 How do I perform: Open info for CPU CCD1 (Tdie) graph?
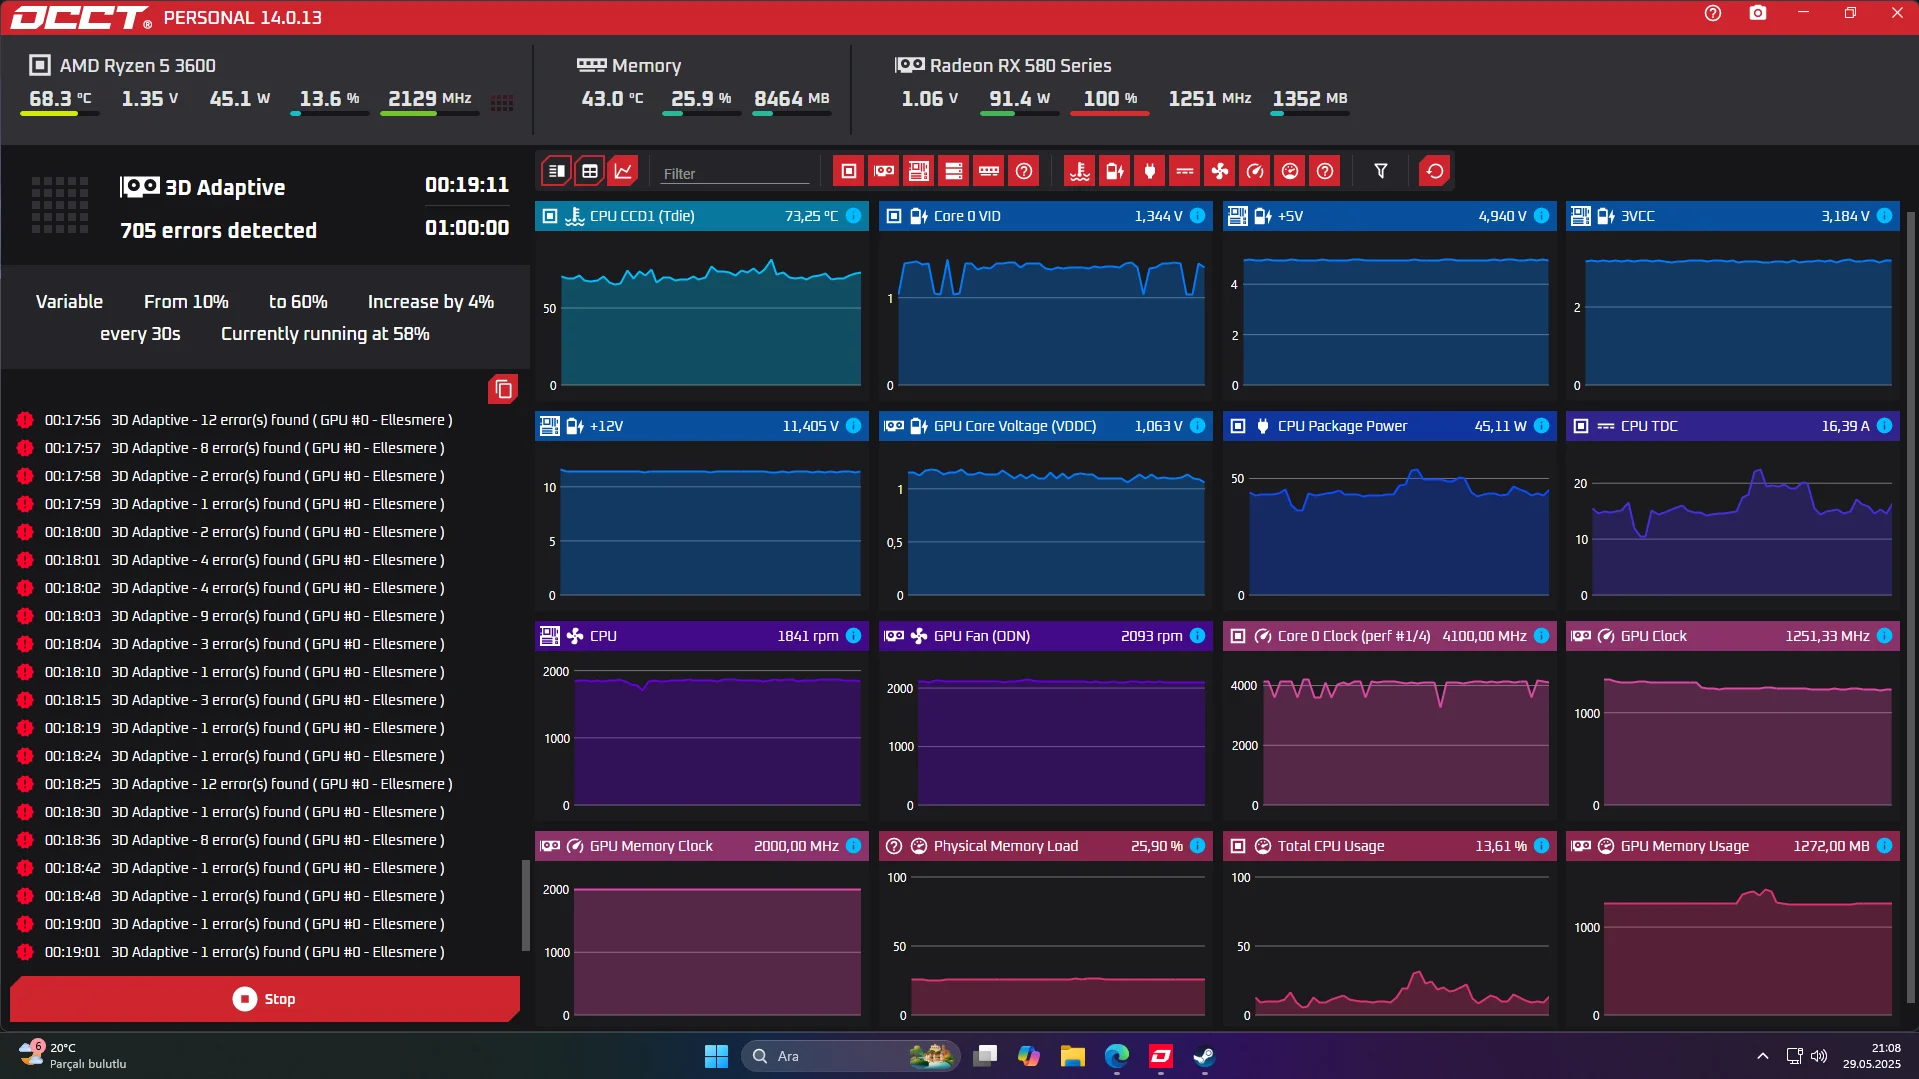point(854,216)
